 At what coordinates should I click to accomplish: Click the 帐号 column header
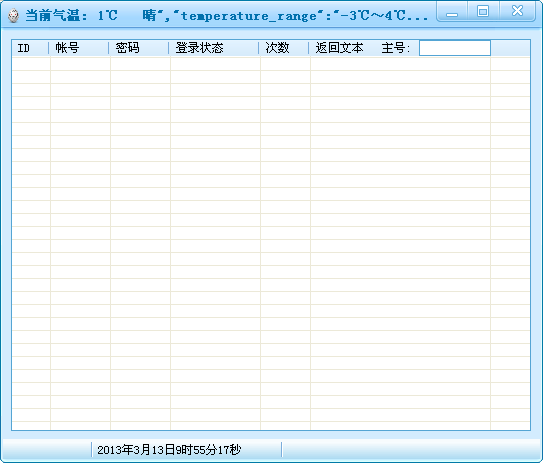click(79, 48)
